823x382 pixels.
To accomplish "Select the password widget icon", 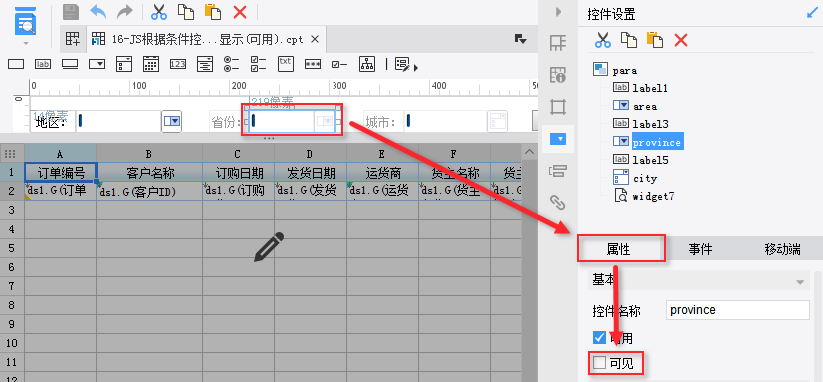I will point(313,64).
